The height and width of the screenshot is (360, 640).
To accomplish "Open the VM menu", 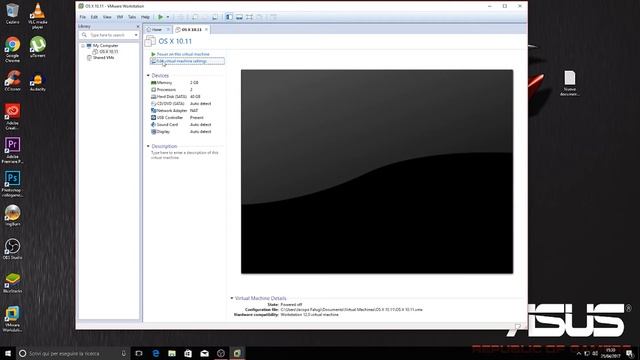I will point(120,17).
